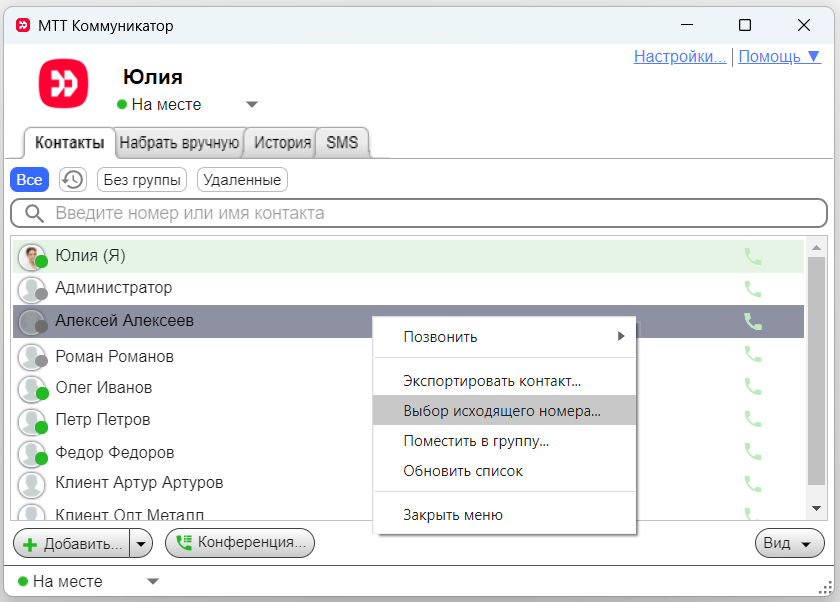Click the recent history clock icon filter
Image resolution: width=840 pixels, height=602 pixels.
click(72, 180)
